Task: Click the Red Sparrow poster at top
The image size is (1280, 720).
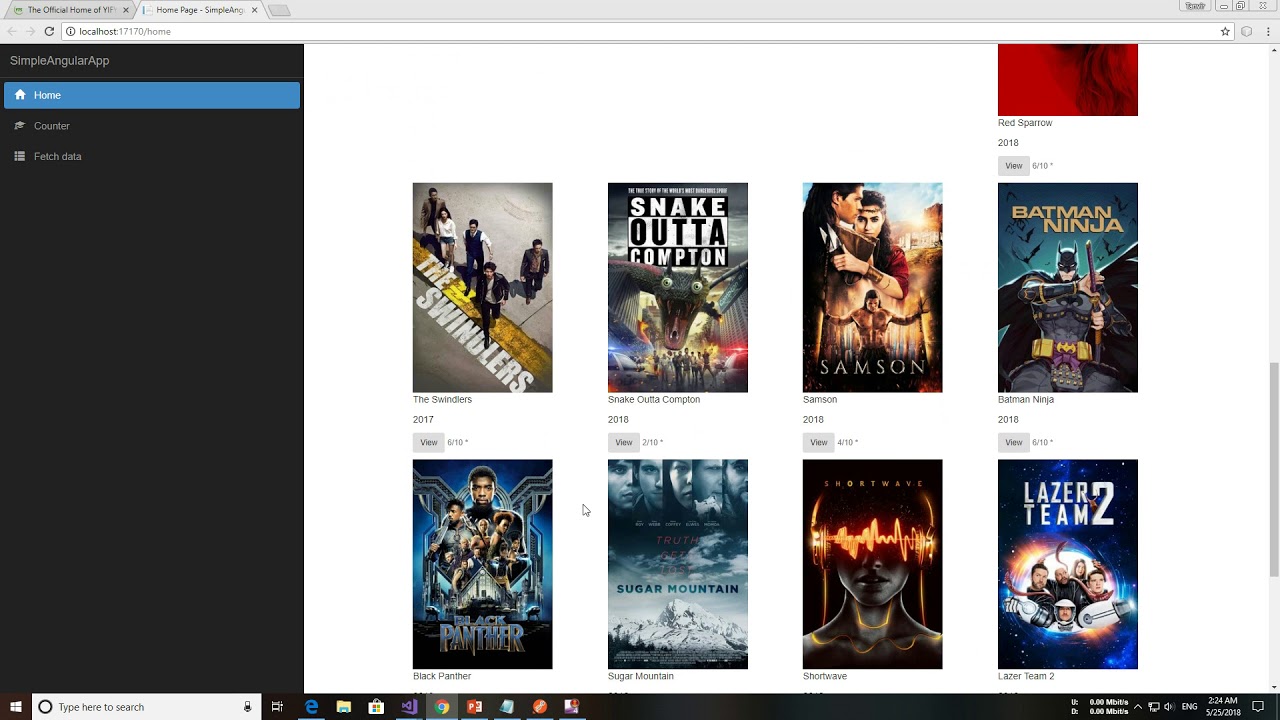Action: pos(1067,80)
